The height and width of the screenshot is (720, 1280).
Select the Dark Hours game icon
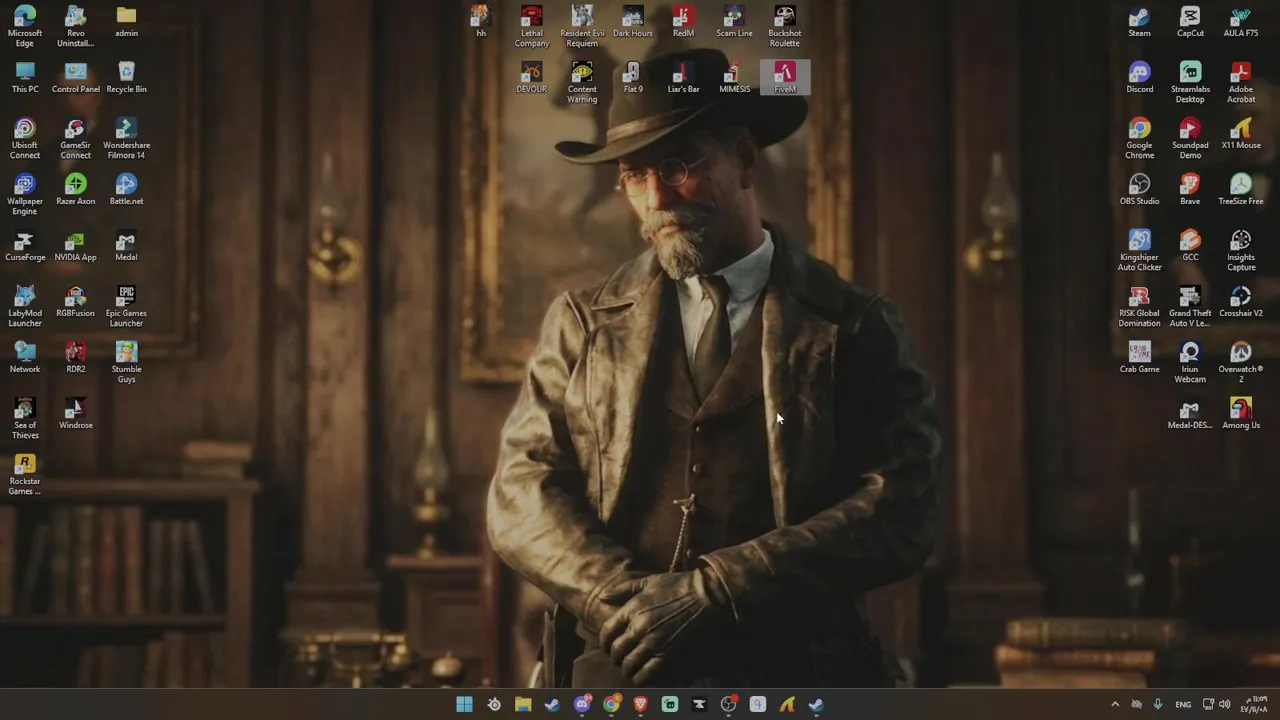[x=632, y=21]
